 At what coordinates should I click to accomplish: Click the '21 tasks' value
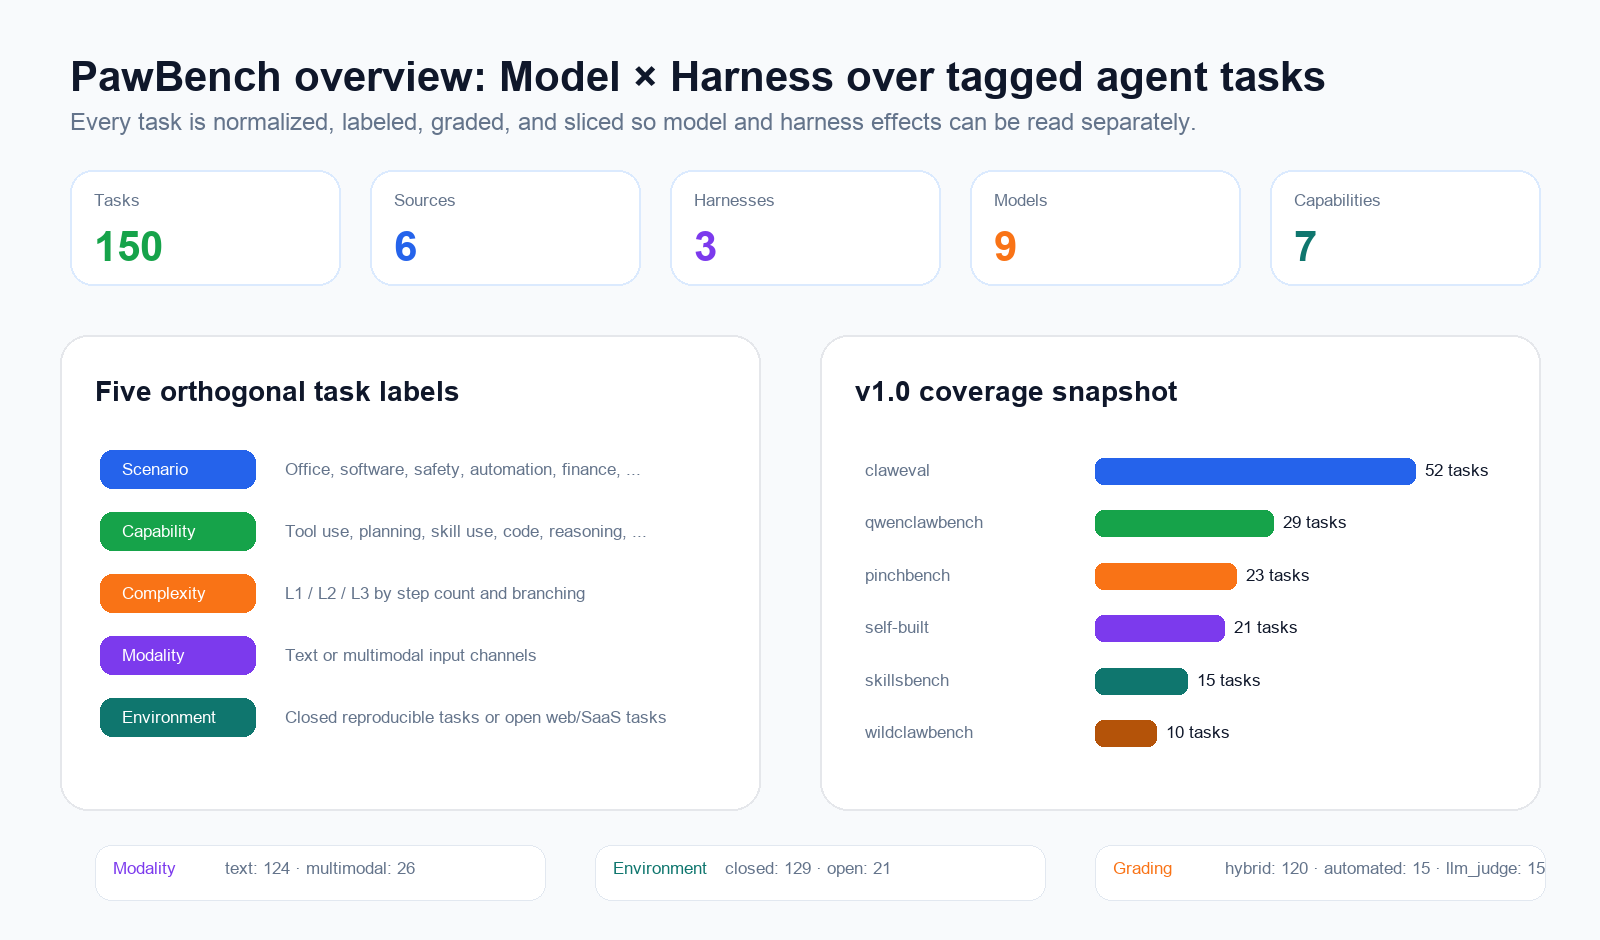coord(1265,627)
